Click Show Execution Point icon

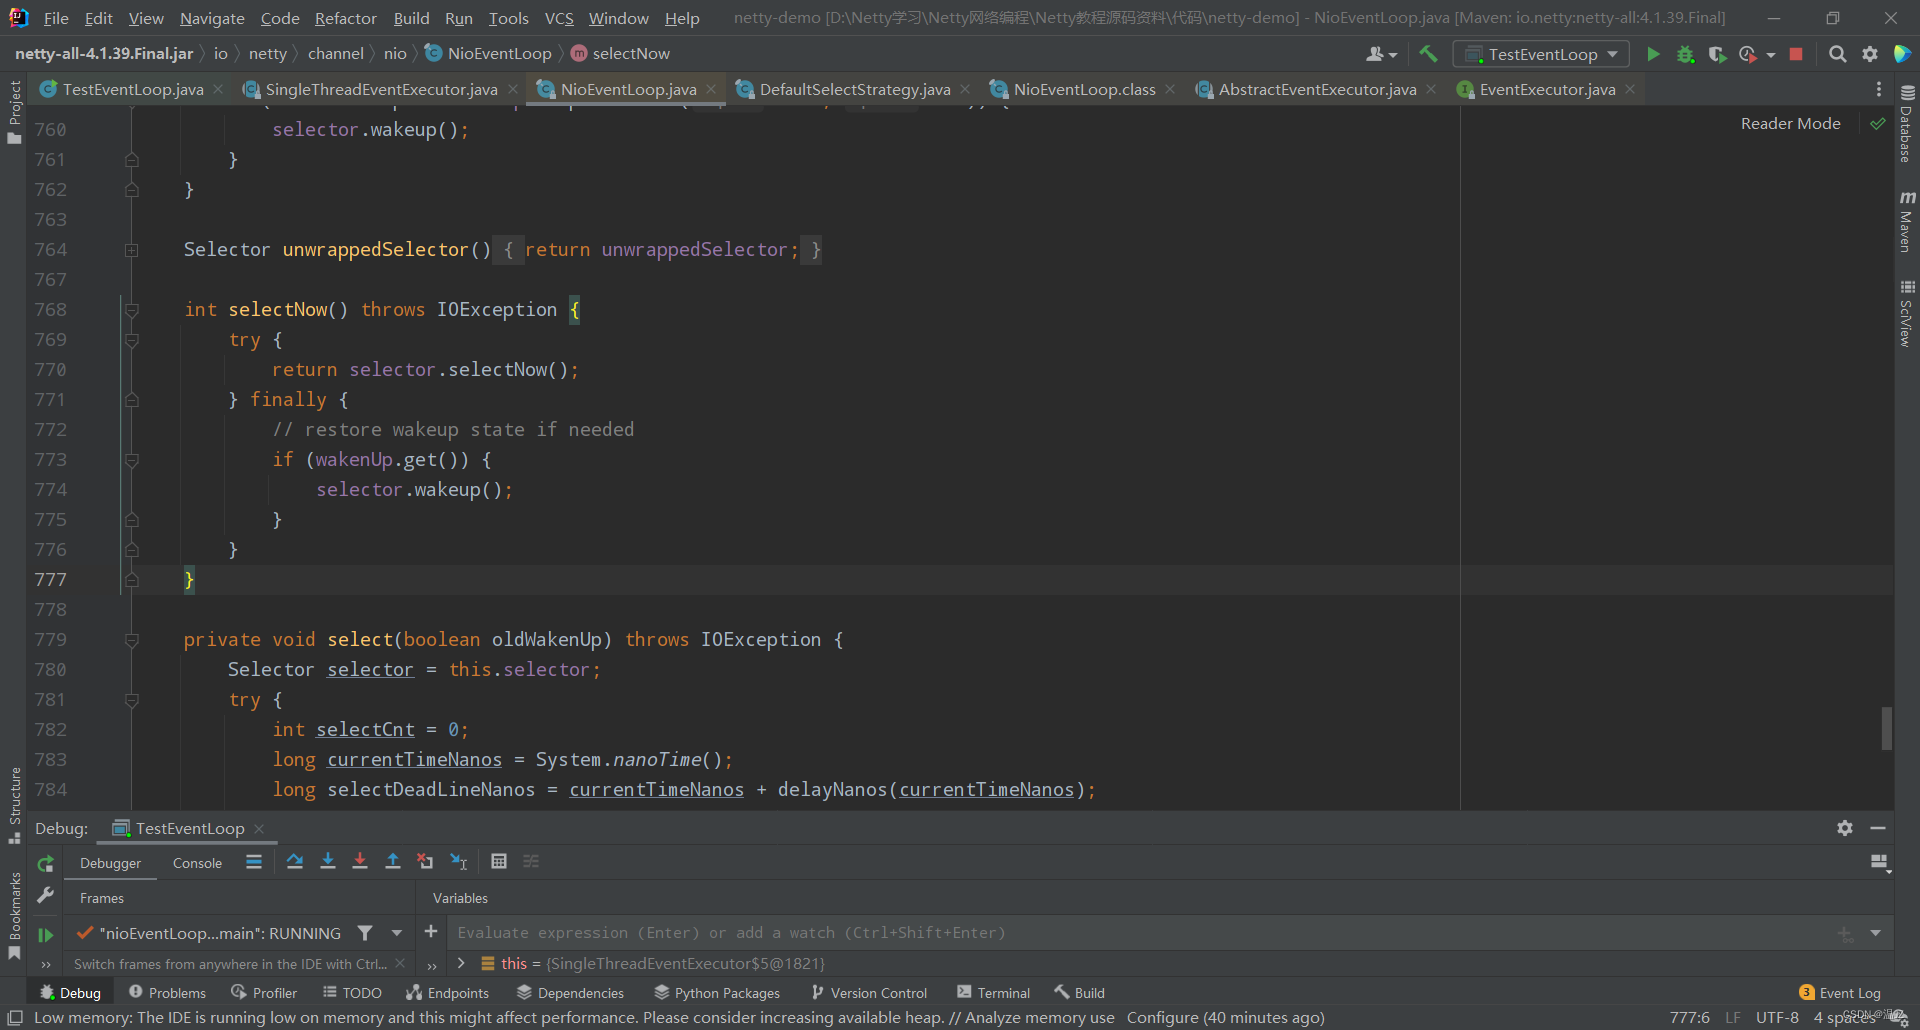[x=254, y=862]
